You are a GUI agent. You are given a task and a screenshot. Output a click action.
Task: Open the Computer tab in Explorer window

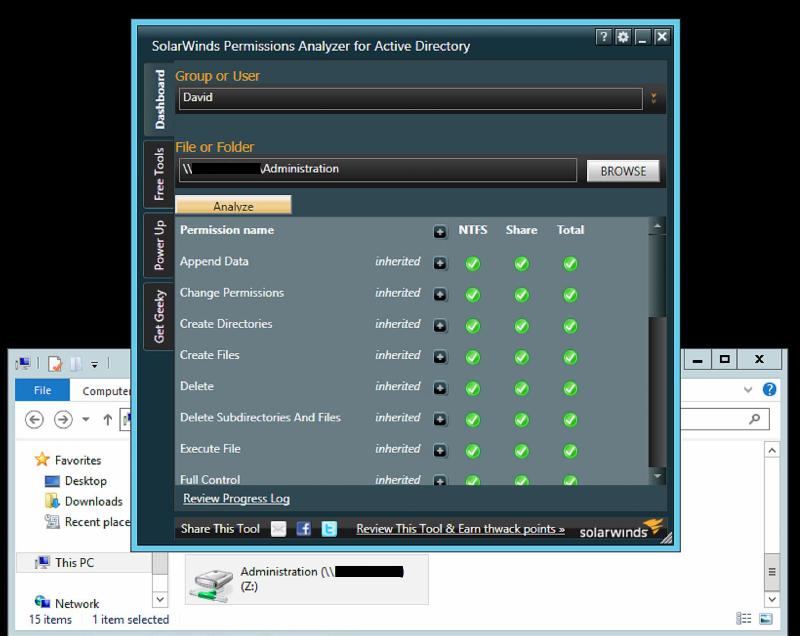(x=106, y=391)
